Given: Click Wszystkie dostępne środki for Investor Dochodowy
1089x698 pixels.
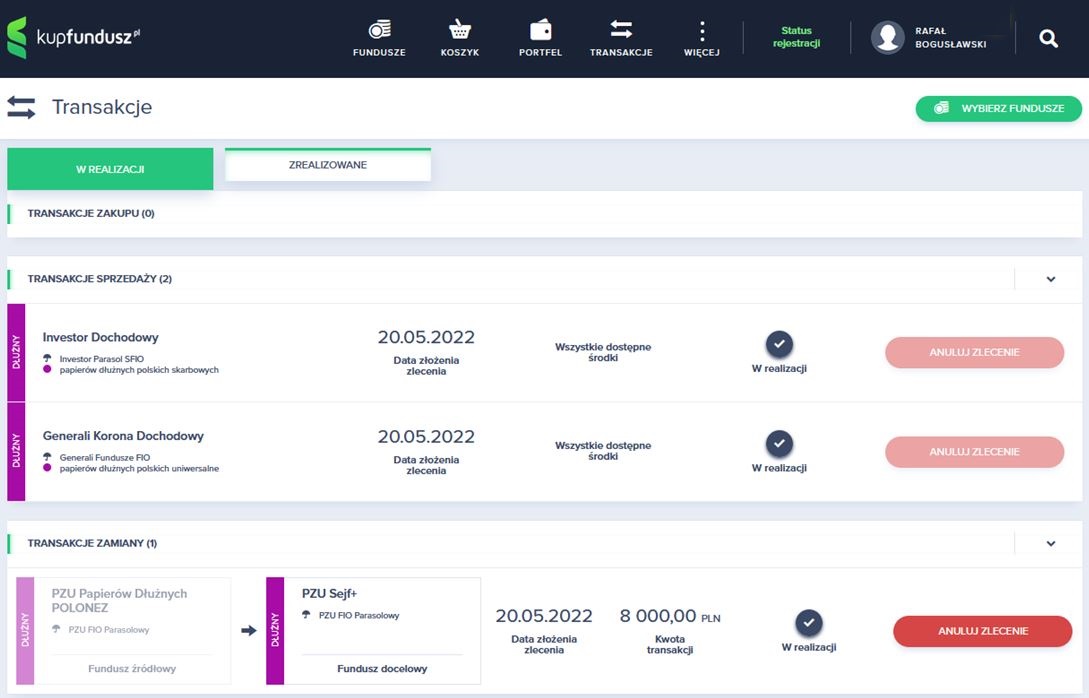Looking at the screenshot, I should pos(603,352).
